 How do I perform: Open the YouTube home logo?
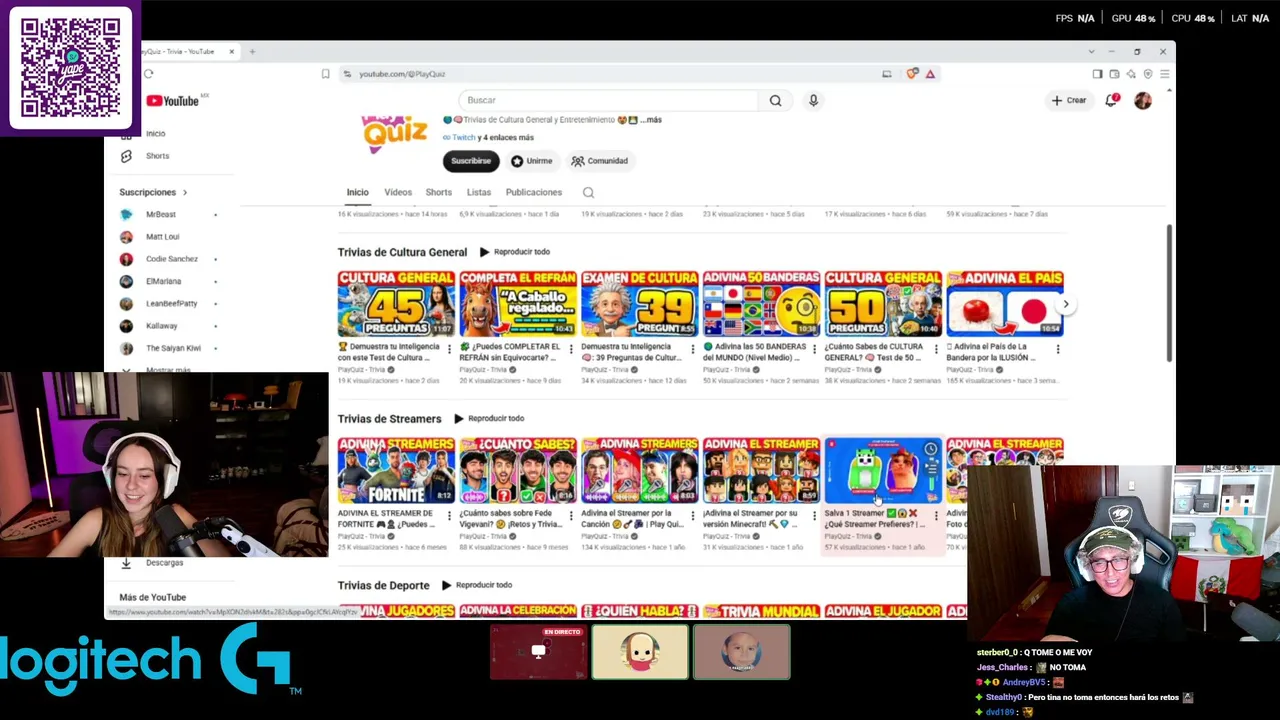click(173, 101)
